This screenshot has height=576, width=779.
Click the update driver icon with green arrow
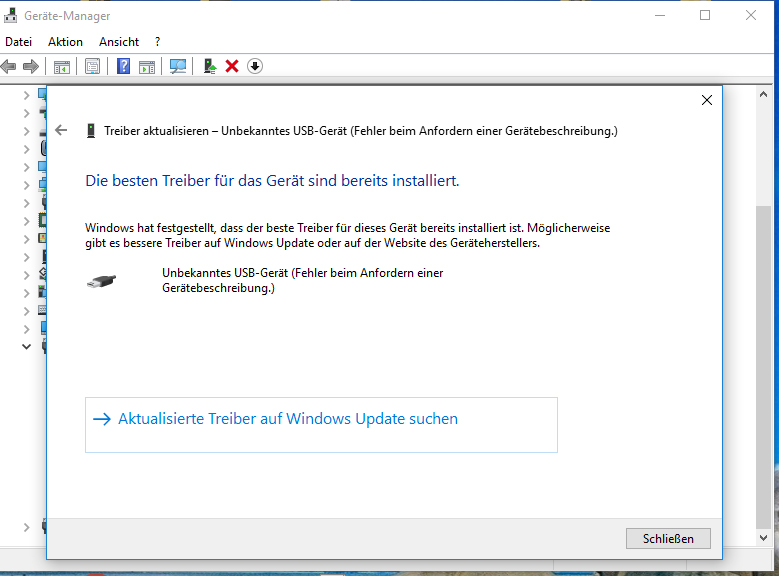(x=210, y=66)
